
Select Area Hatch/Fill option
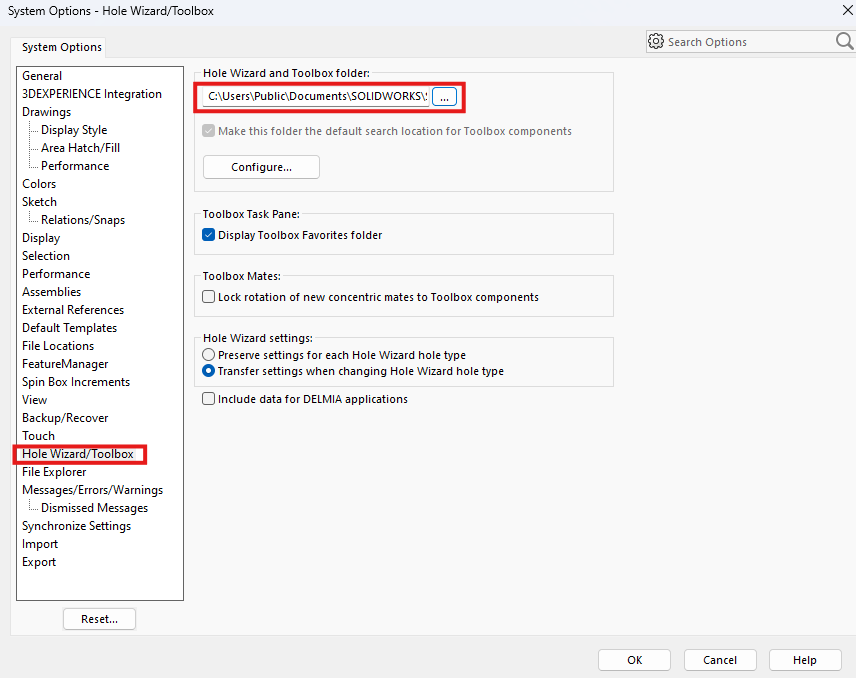coord(80,148)
